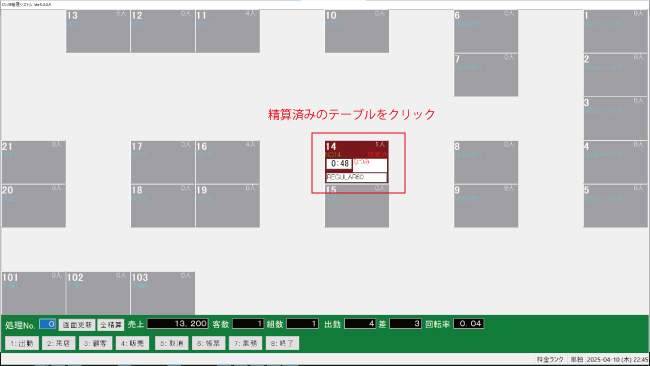The height and width of the screenshot is (366, 650).
Task: Click the 7:業務 button
Action: click(x=245, y=343)
